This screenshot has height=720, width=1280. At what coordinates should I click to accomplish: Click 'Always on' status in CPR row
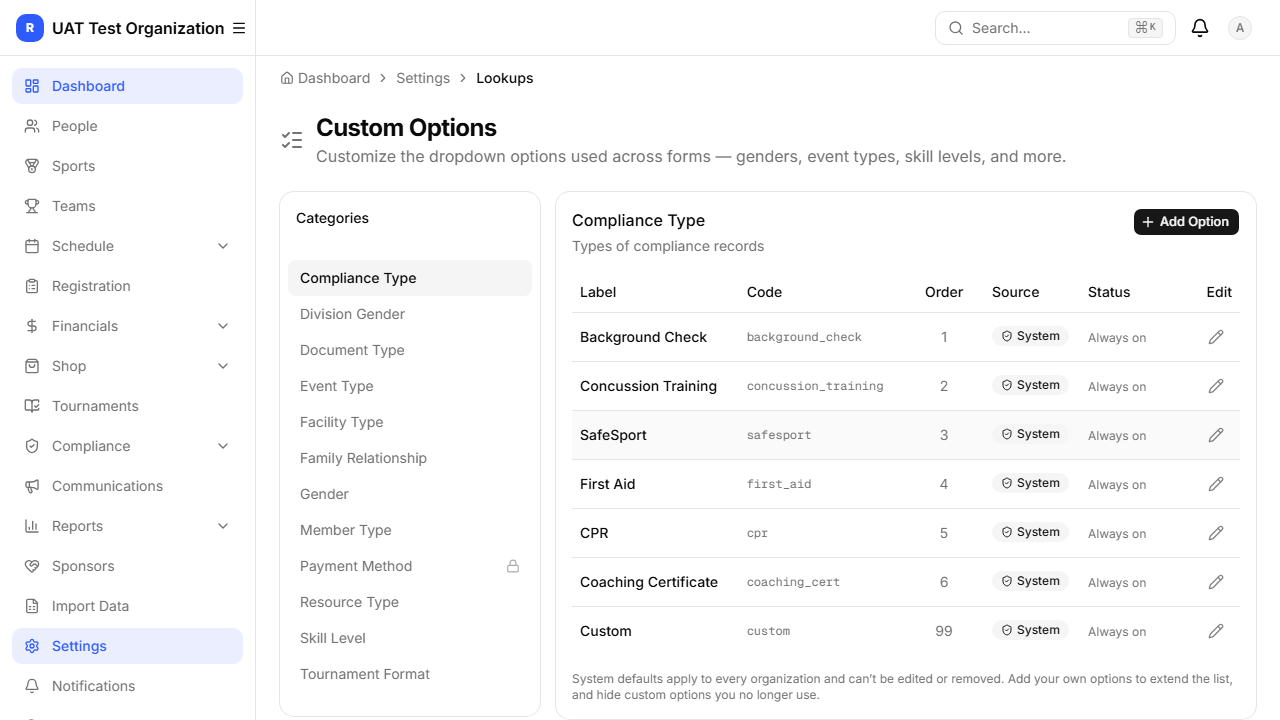coord(1117,533)
